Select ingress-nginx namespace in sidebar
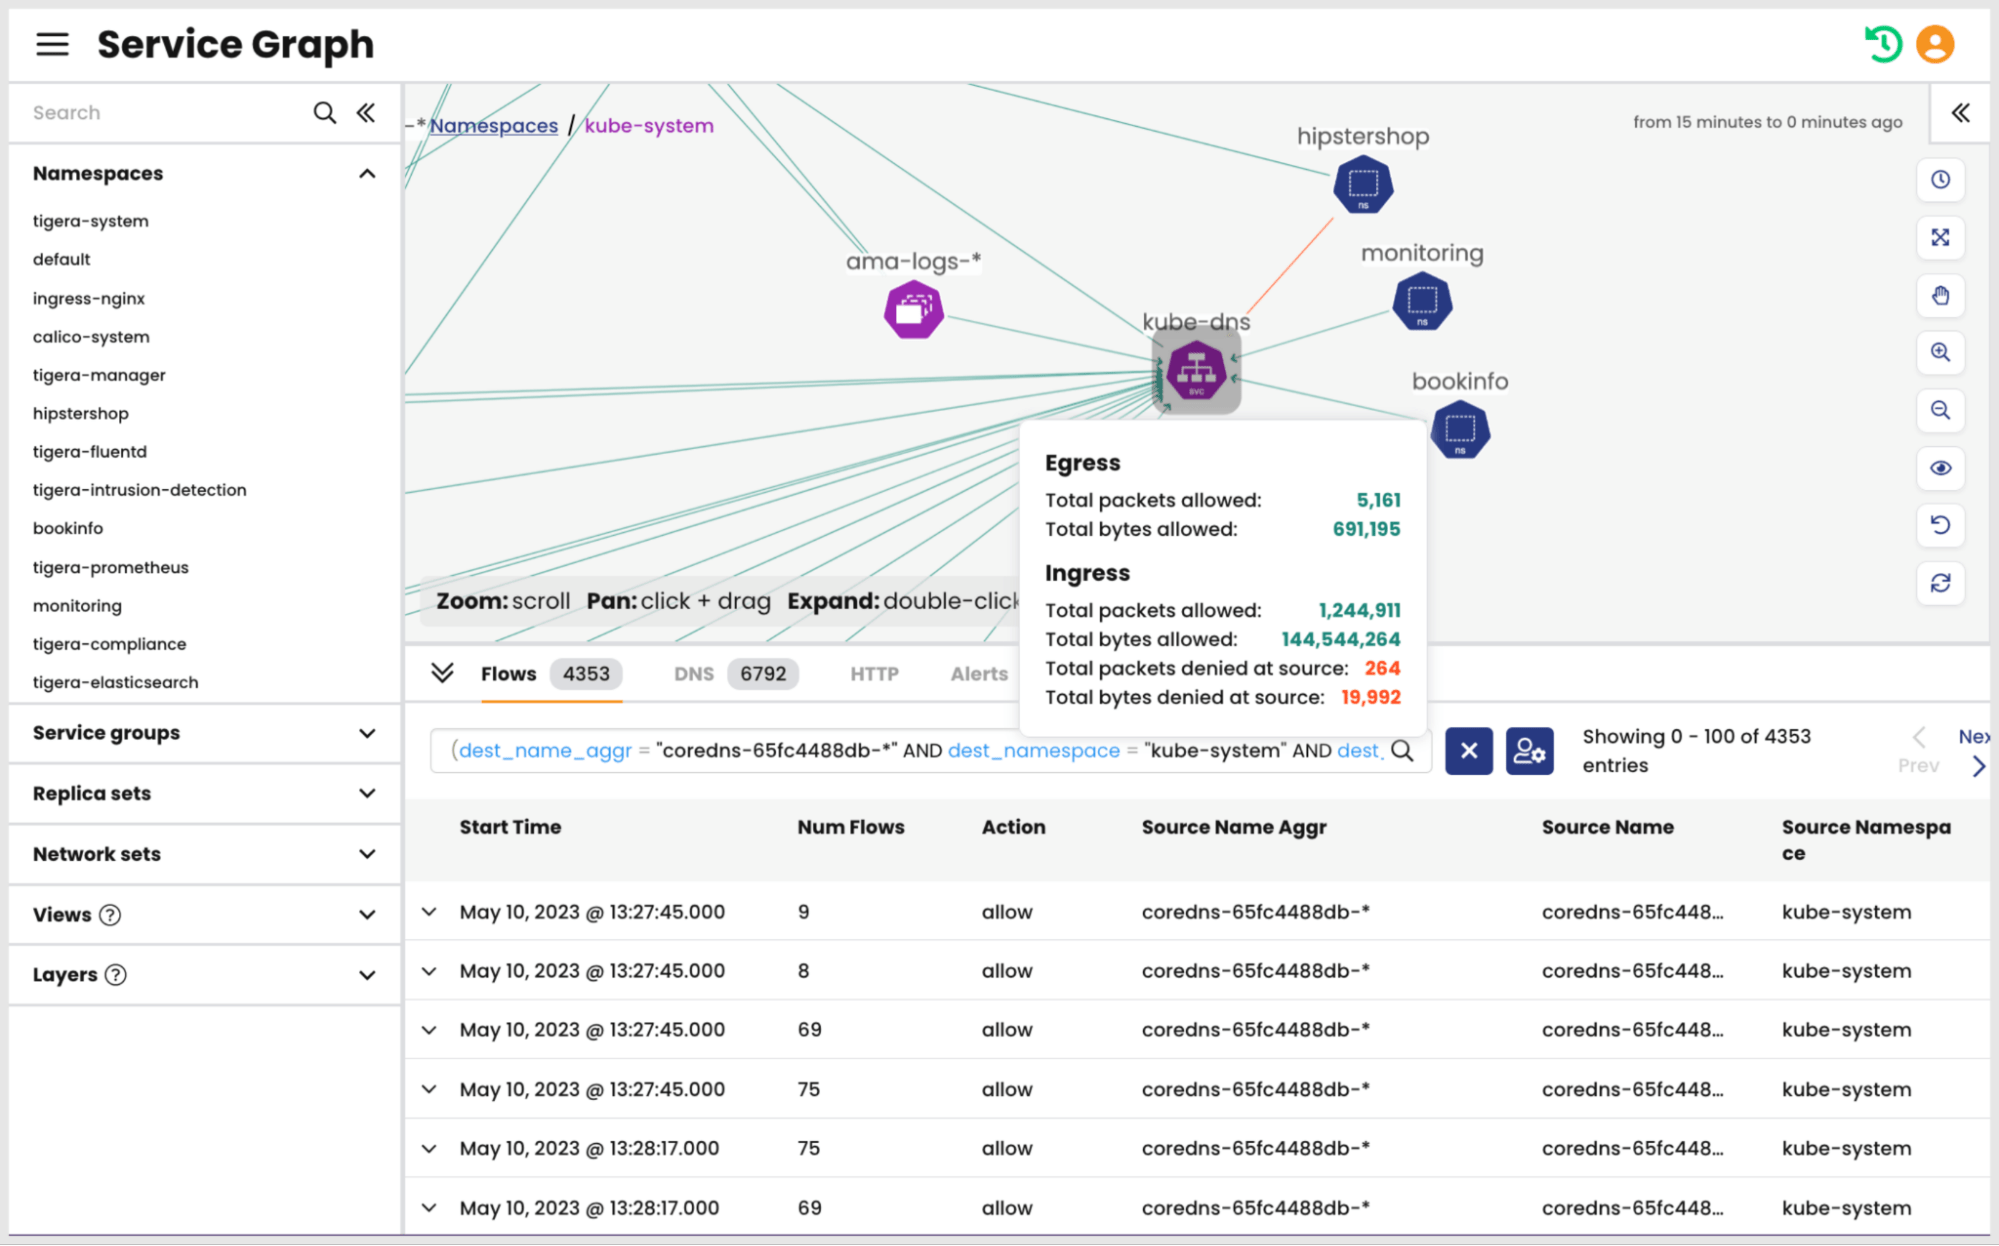 point(88,299)
